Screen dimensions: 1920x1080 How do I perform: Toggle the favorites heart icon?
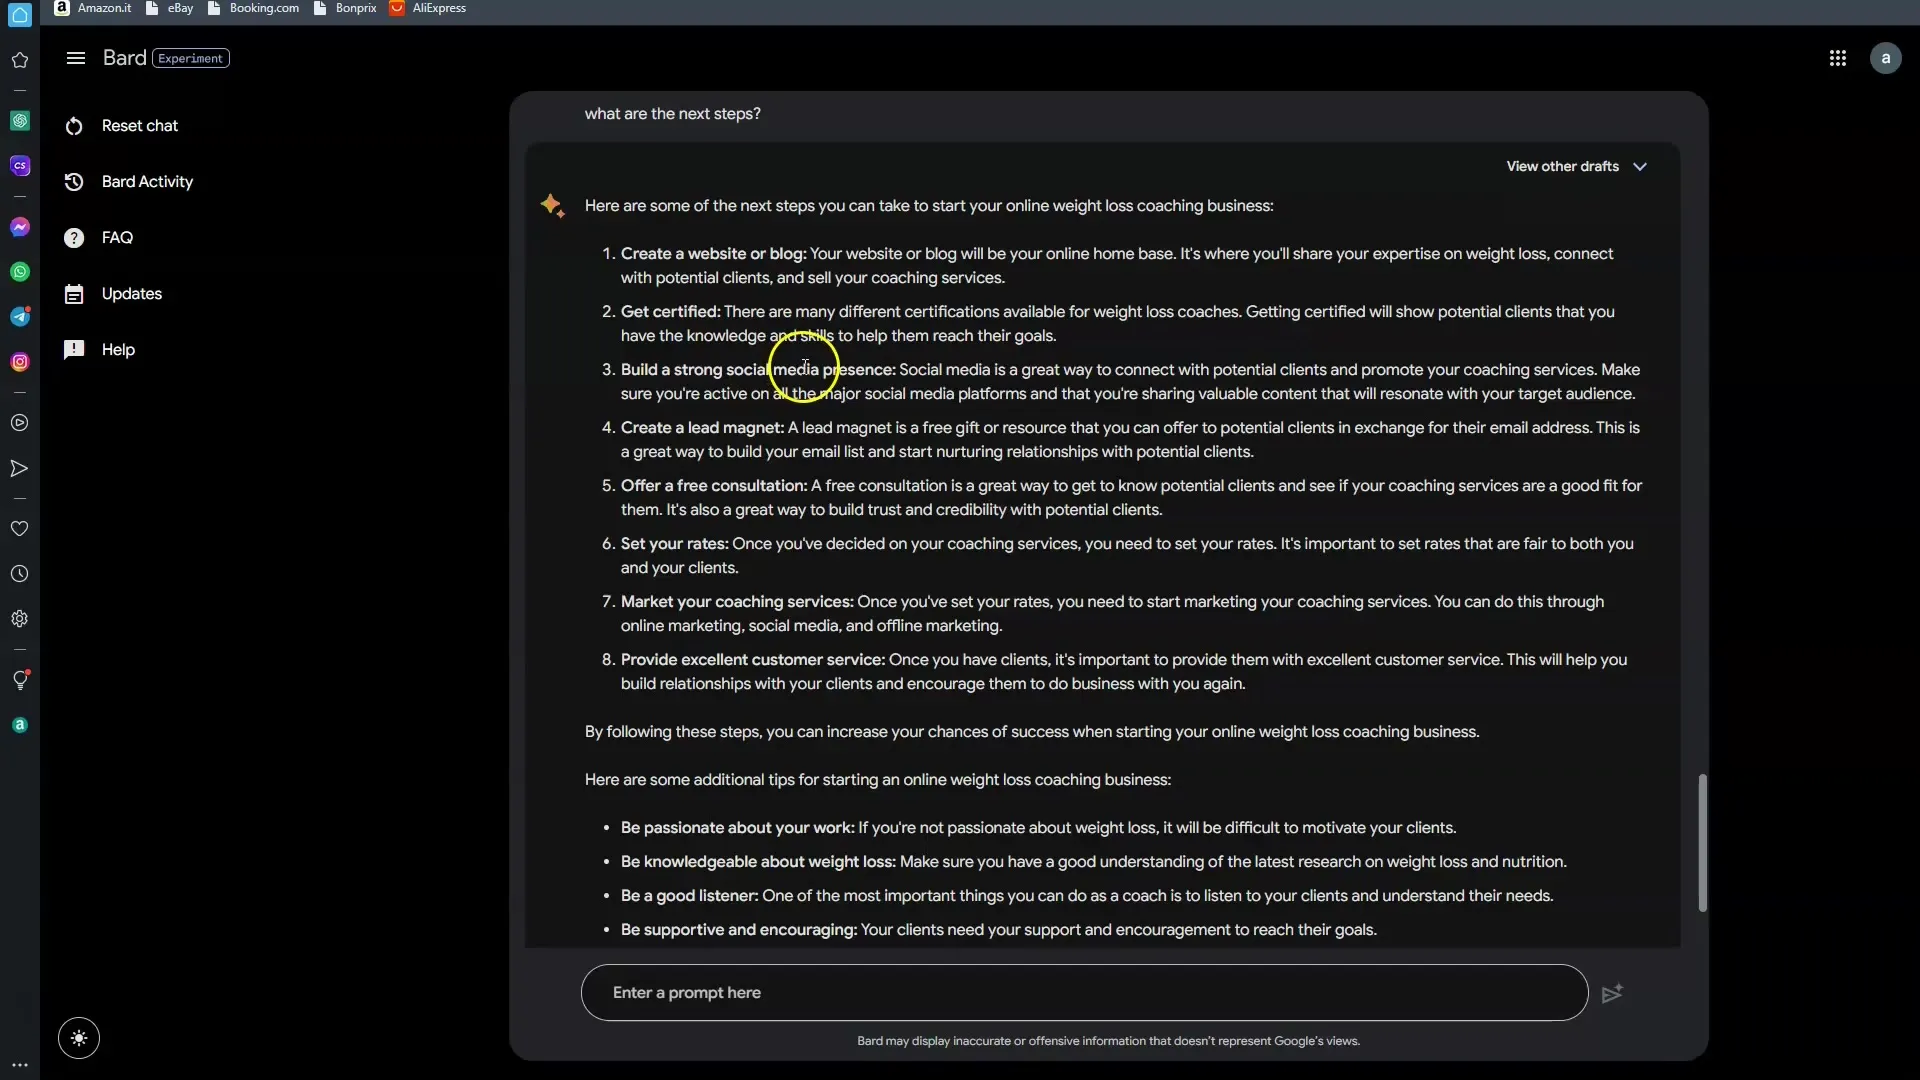pyautogui.click(x=18, y=527)
